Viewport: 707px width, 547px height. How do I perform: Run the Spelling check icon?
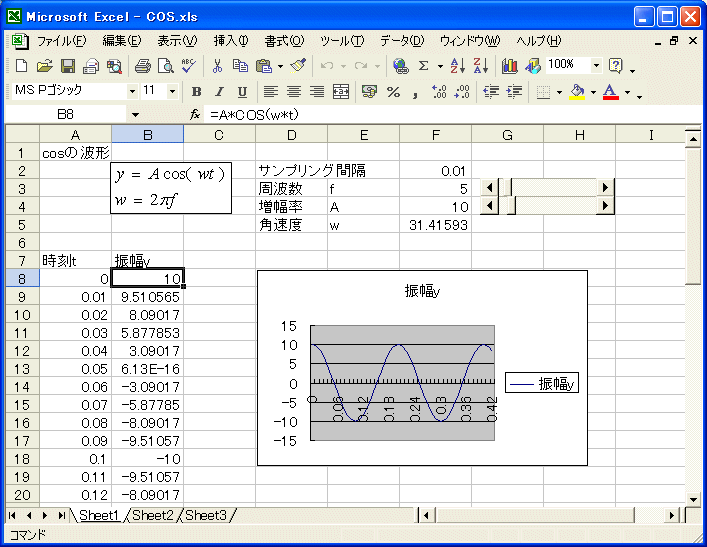189,66
